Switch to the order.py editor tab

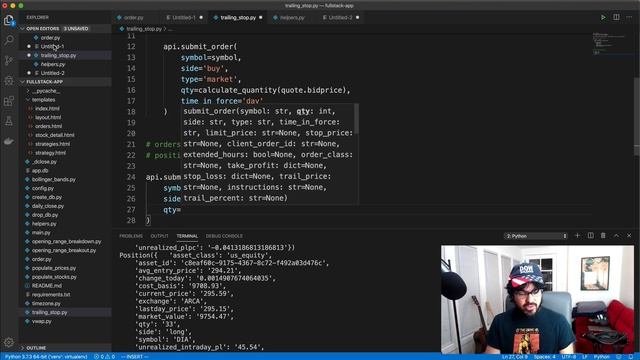(133, 18)
